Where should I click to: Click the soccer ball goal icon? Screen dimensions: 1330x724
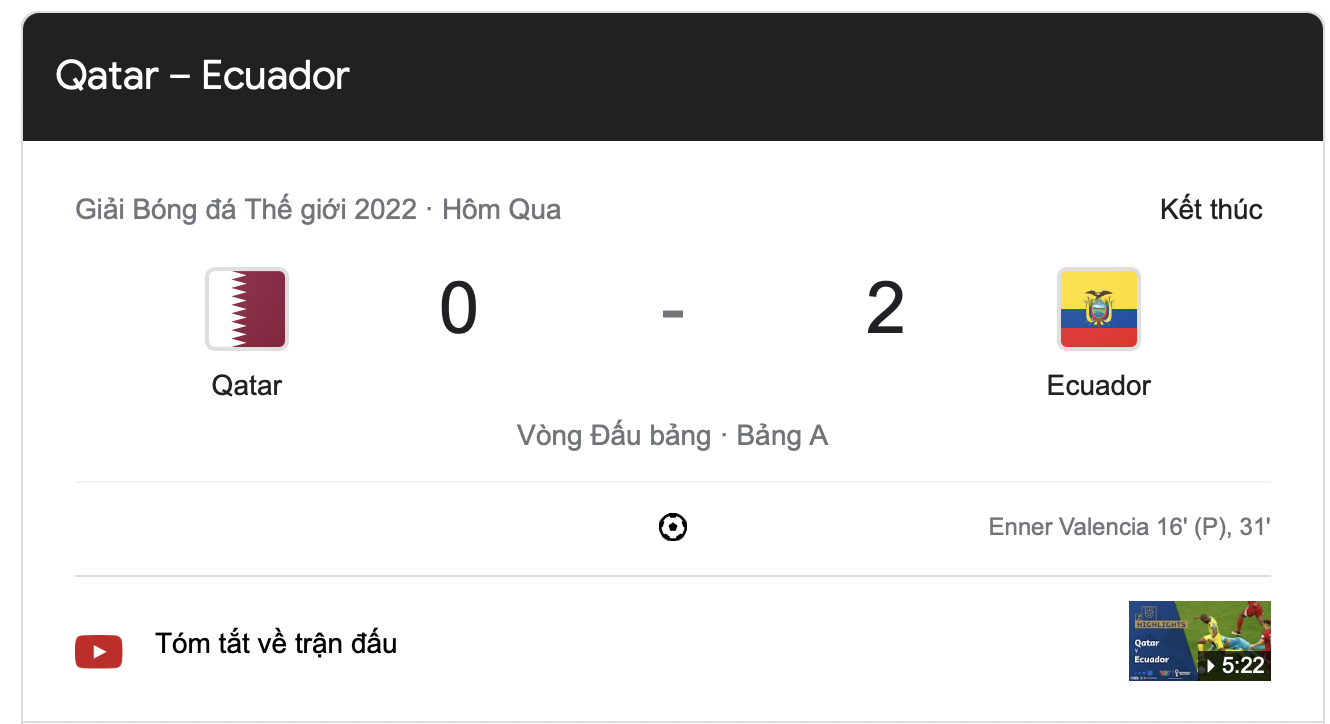tap(673, 527)
